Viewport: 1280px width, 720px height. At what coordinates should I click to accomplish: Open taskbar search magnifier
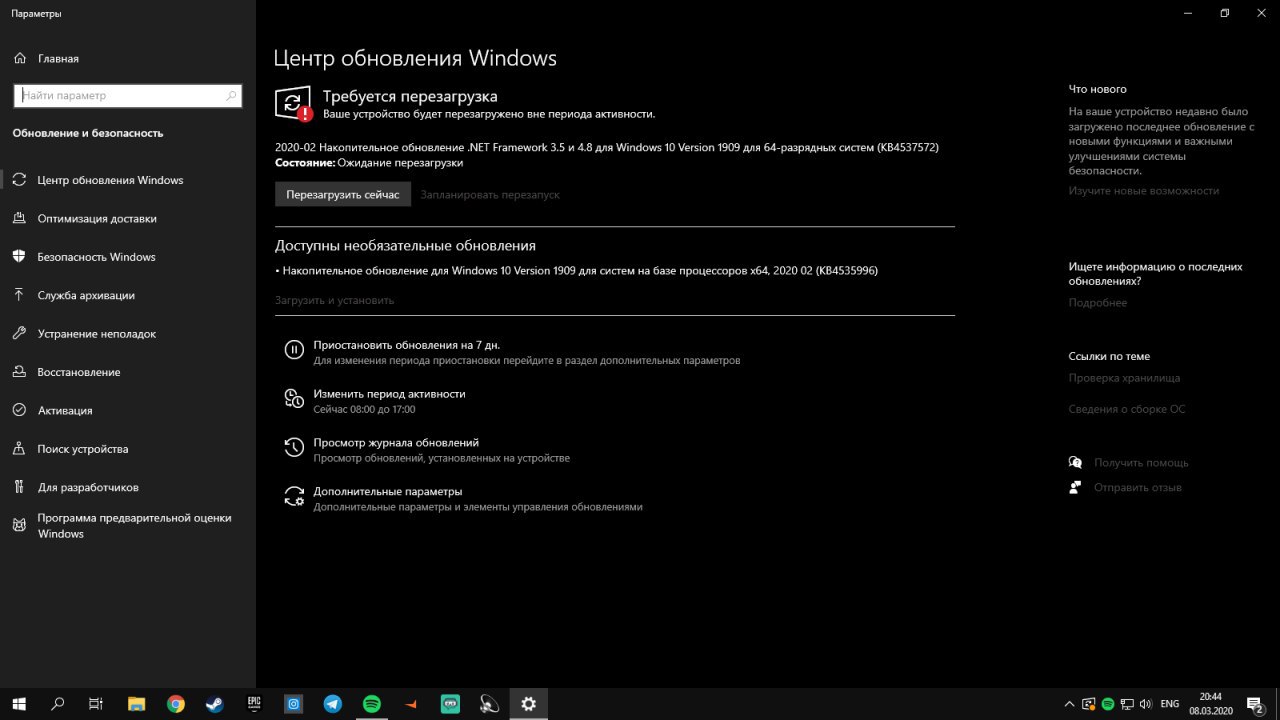pyautogui.click(x=57, y=704)
